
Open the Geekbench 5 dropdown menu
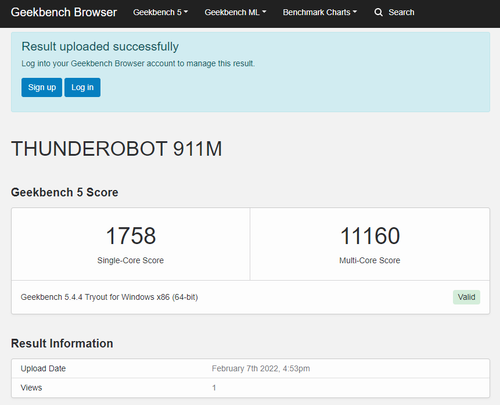(160, 12)
